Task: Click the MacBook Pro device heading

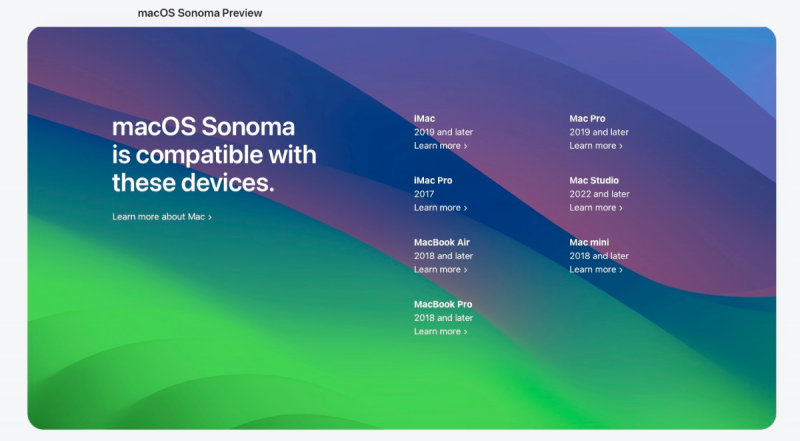Action: point(443,304)
